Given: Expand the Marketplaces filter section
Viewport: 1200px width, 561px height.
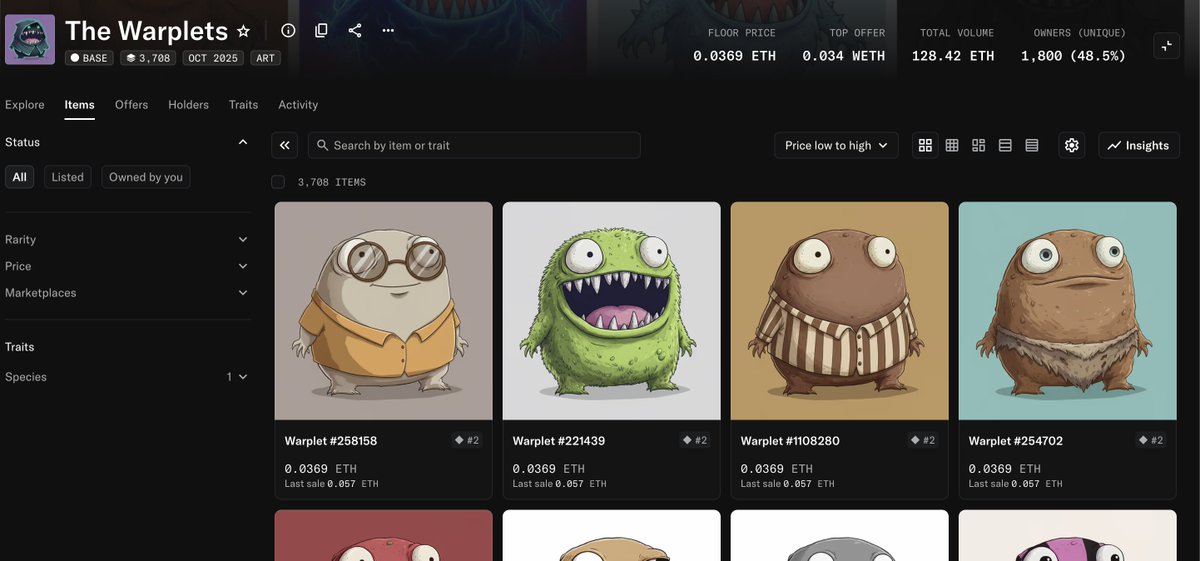Looking at the screenshot, I should coord(126,293).
